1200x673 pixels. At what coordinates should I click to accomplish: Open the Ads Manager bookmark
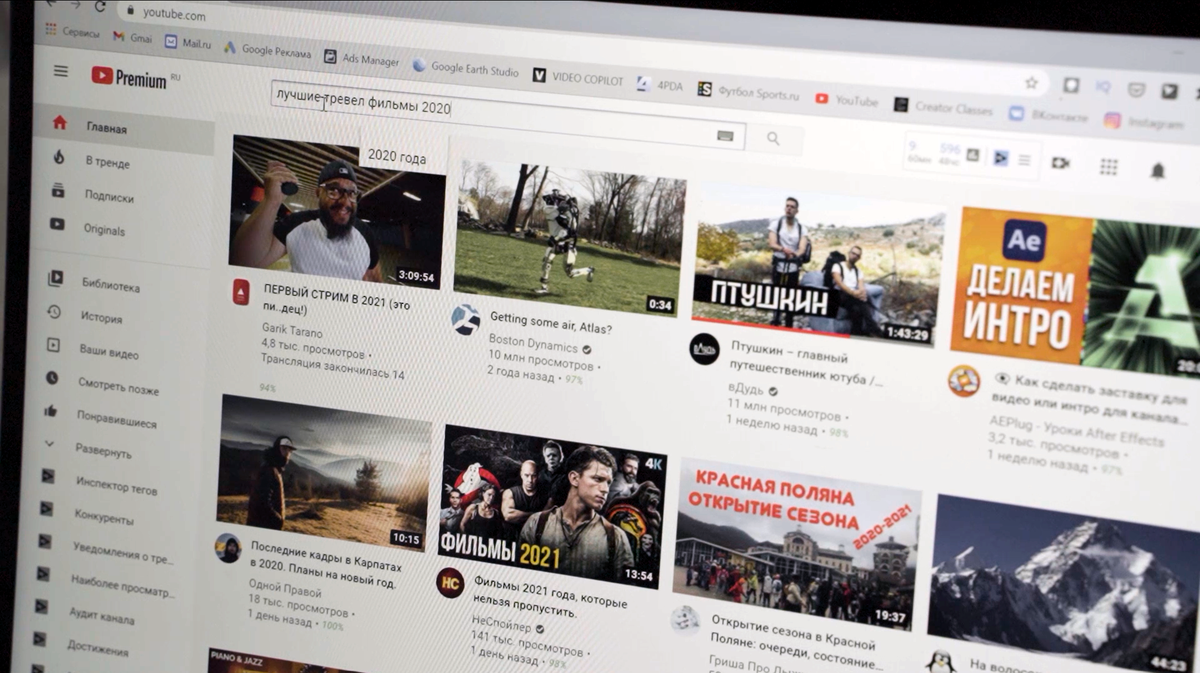point(361,59)
